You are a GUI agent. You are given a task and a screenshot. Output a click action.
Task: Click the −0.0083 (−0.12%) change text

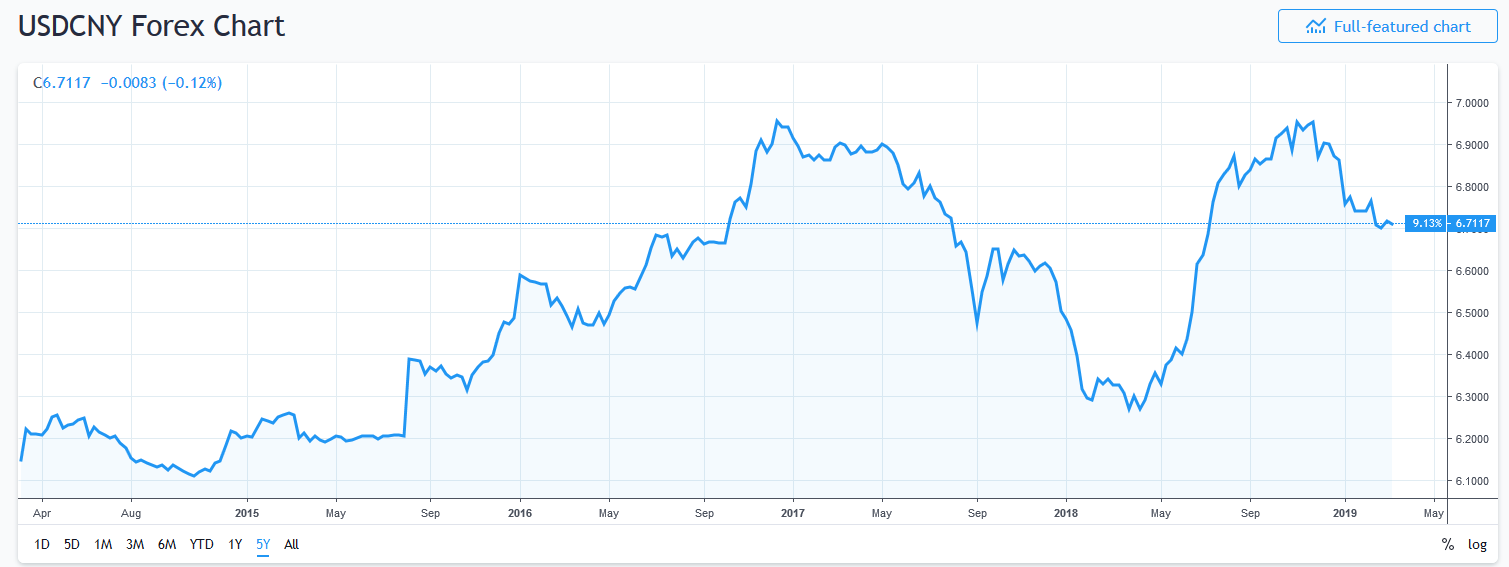(161, 83)
